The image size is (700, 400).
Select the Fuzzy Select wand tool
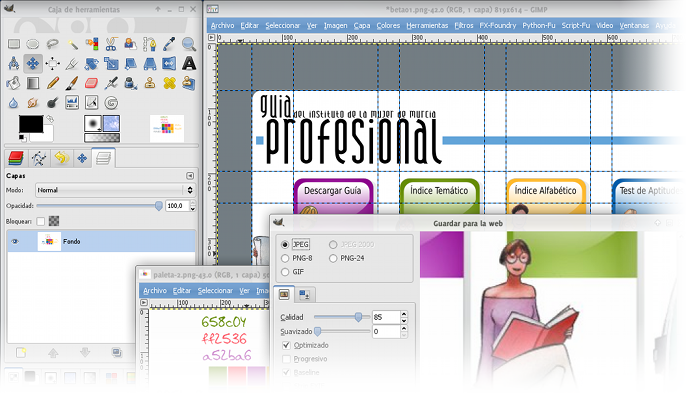pyautogui.click(x=72, y=44)
